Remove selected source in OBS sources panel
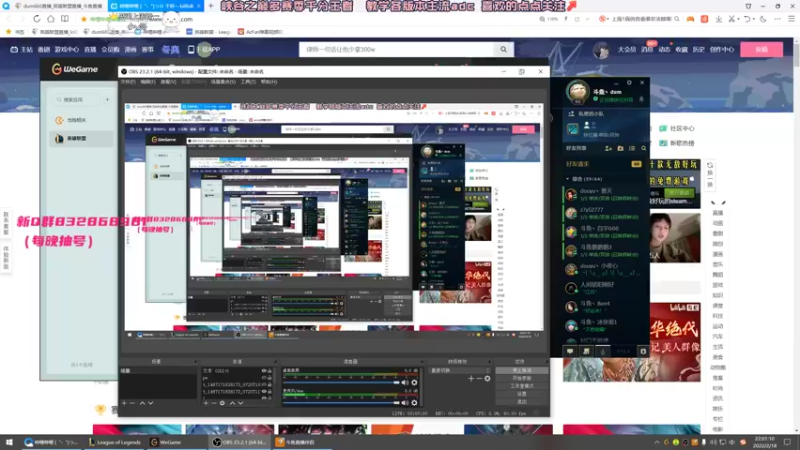The height and width of the screenshot is (450, 800). coord(214,403)
